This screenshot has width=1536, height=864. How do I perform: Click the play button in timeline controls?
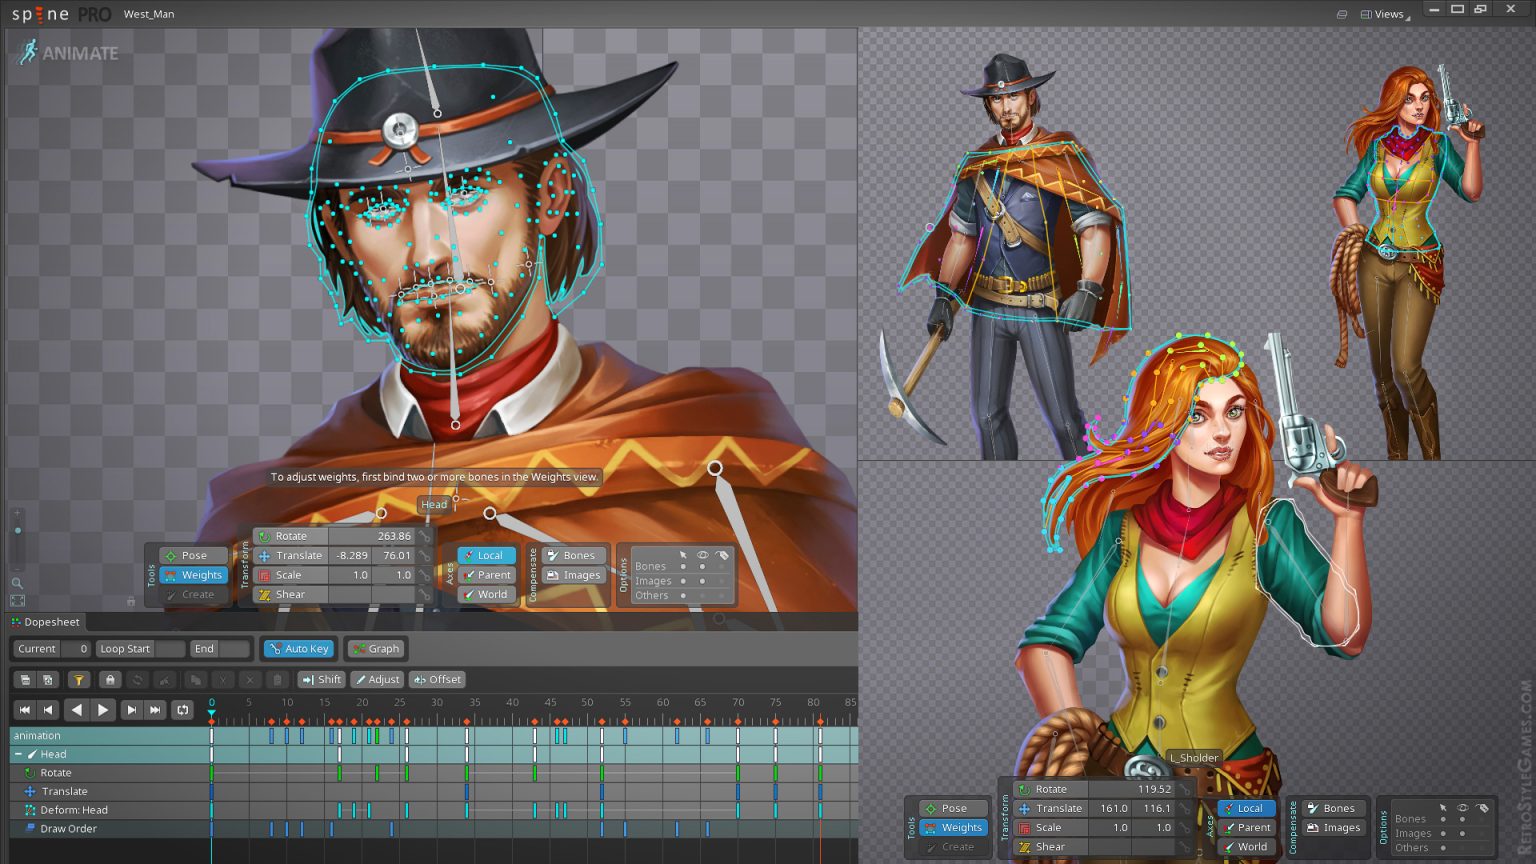coord(104,710)
